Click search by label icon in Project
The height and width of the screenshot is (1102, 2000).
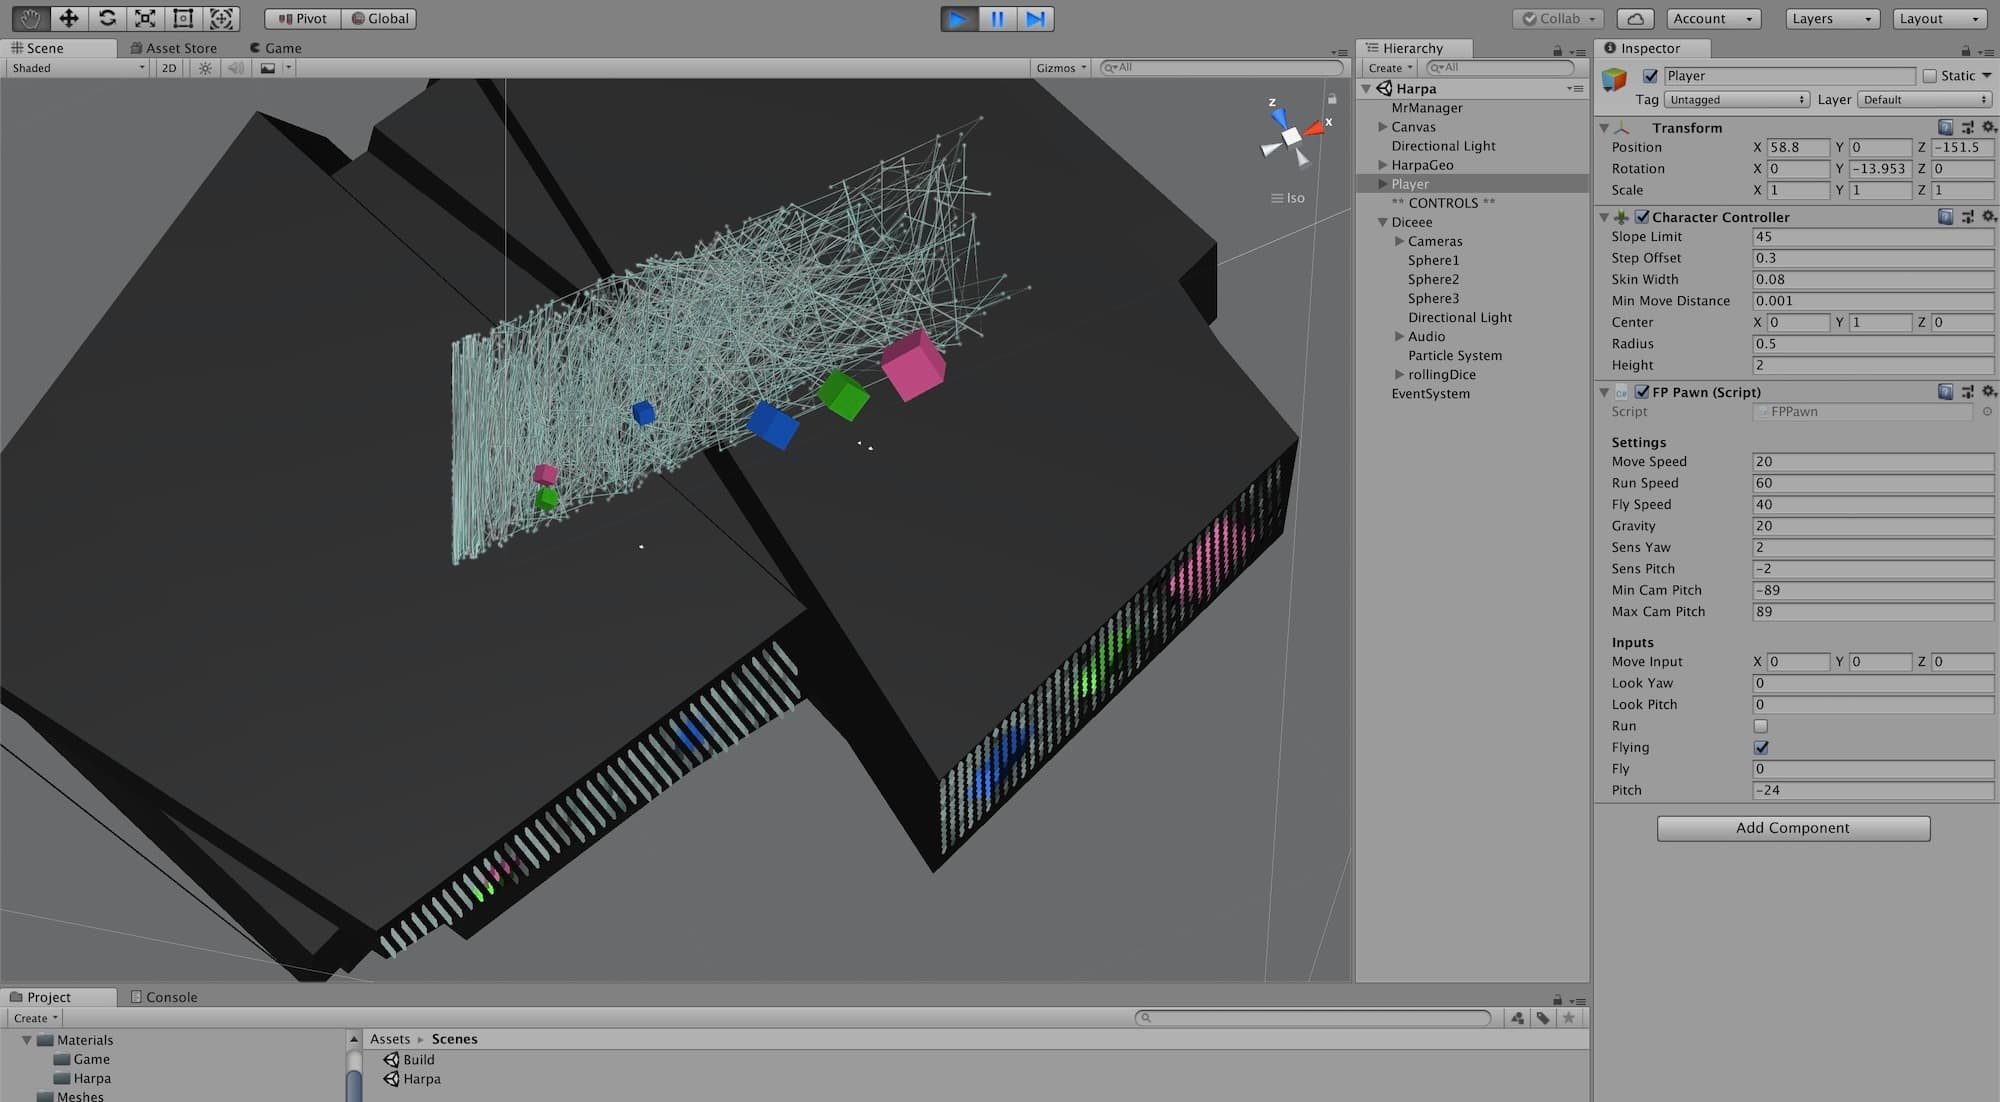[1543, 1018]
